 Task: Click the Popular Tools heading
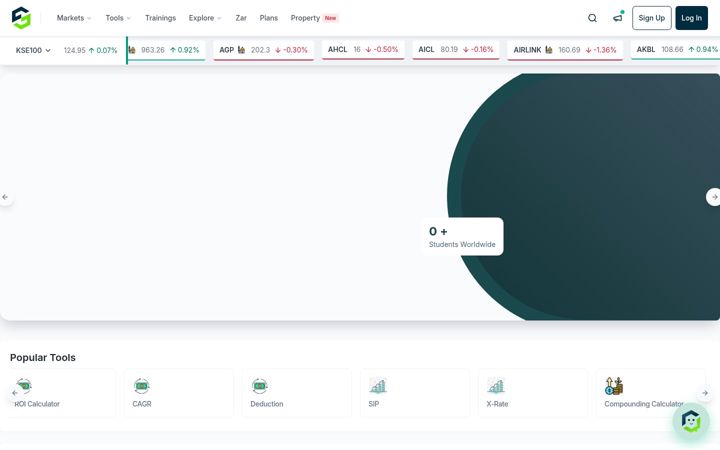coord(43,357)
